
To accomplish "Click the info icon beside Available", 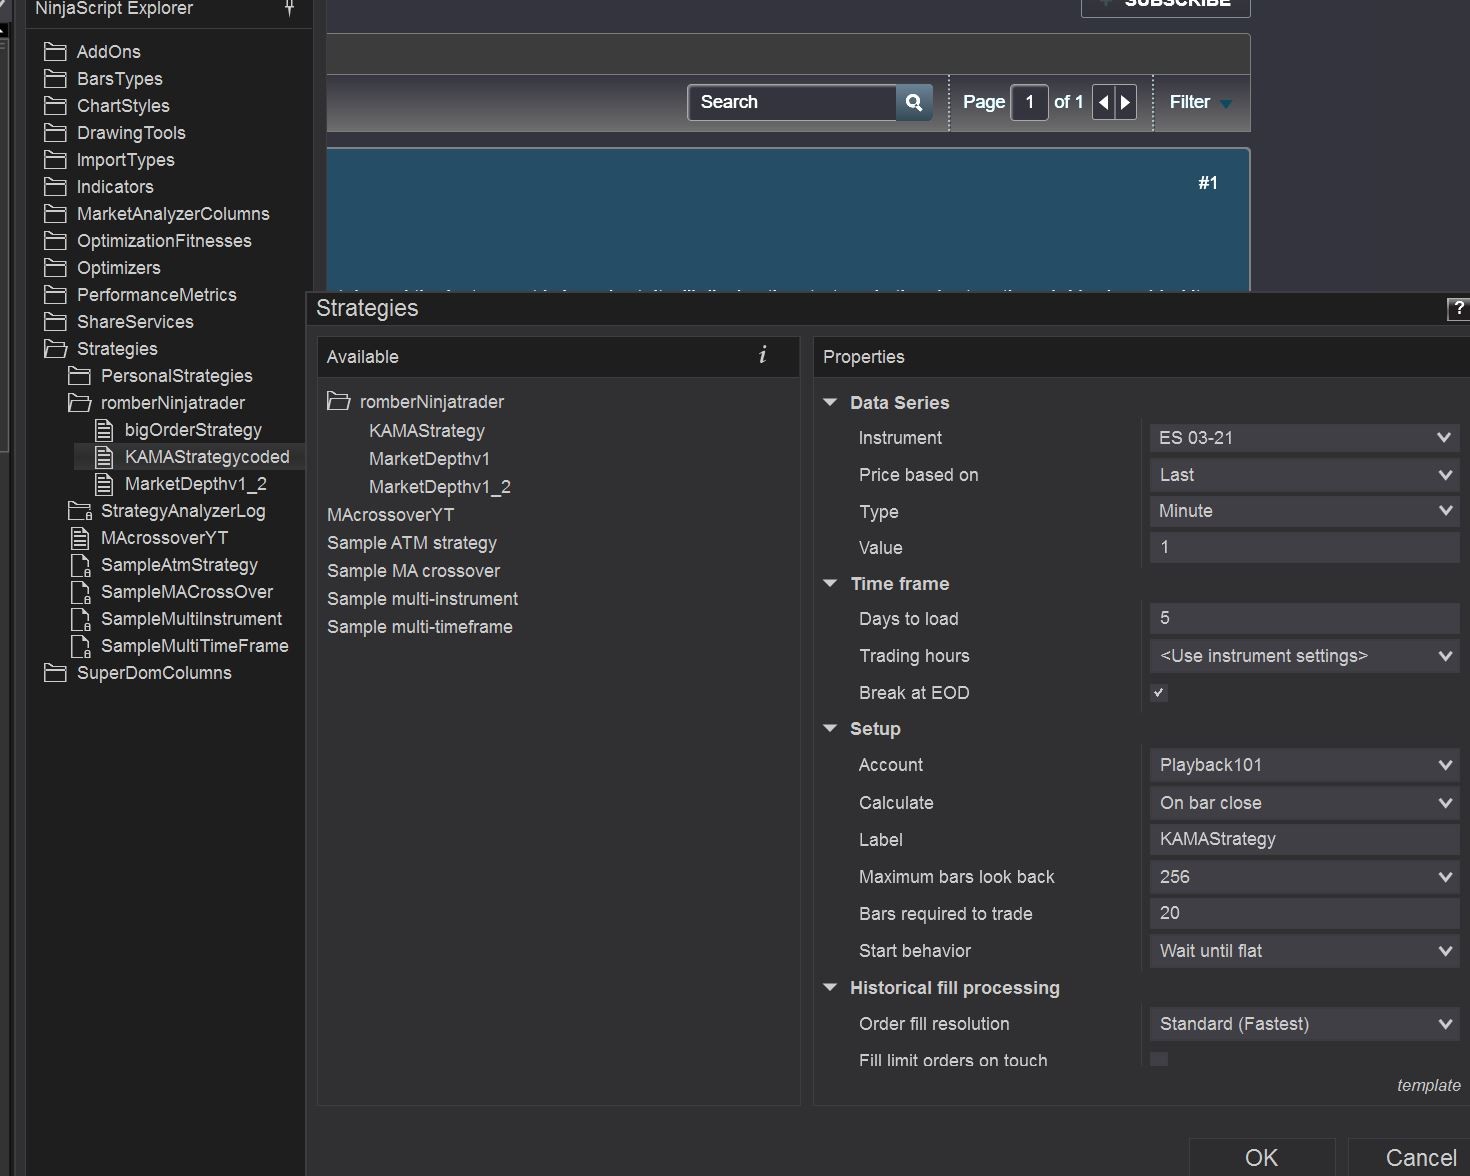I will pos(762,355).
